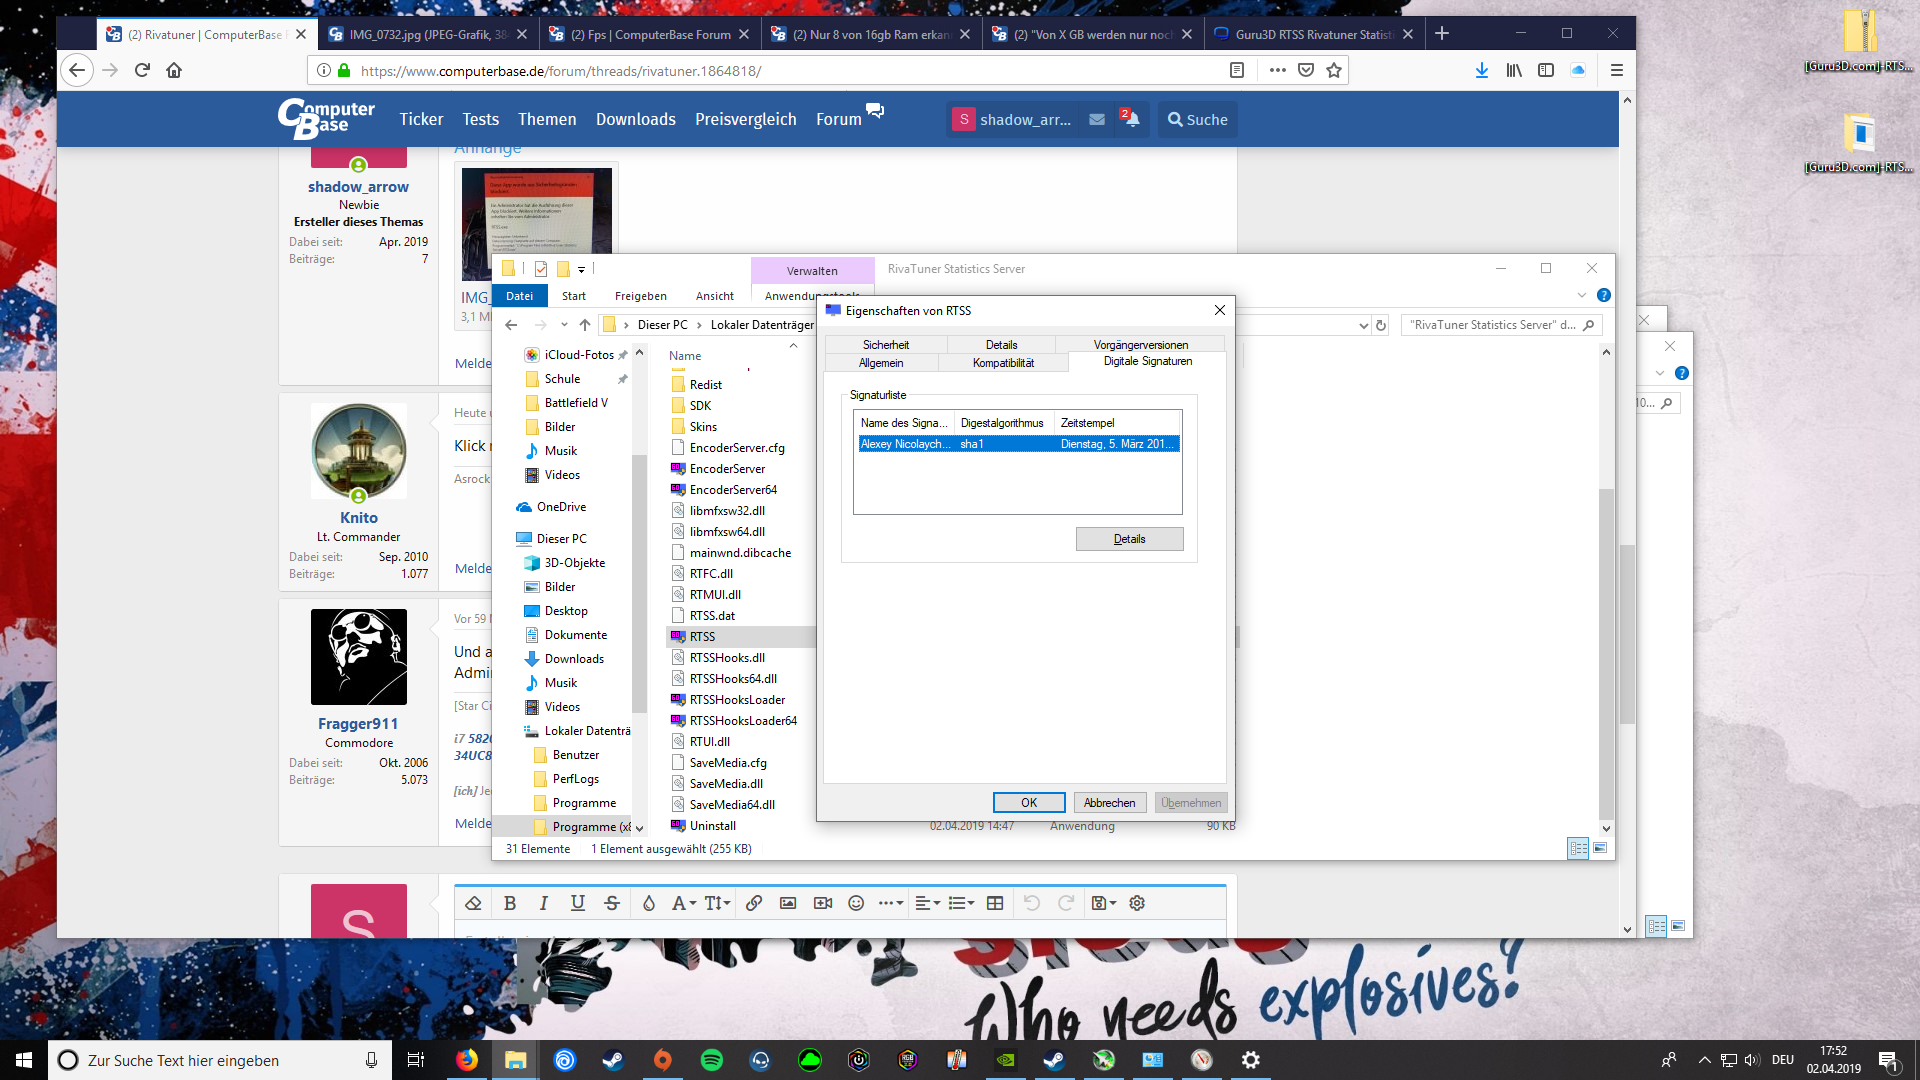Open the text color droplet tool
This screenshot has height=1080, width=1920.
click(649, 903)
